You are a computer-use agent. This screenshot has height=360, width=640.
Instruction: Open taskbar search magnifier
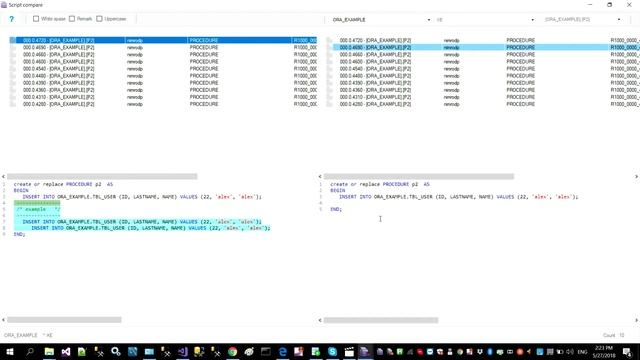(x=30, y=351)
